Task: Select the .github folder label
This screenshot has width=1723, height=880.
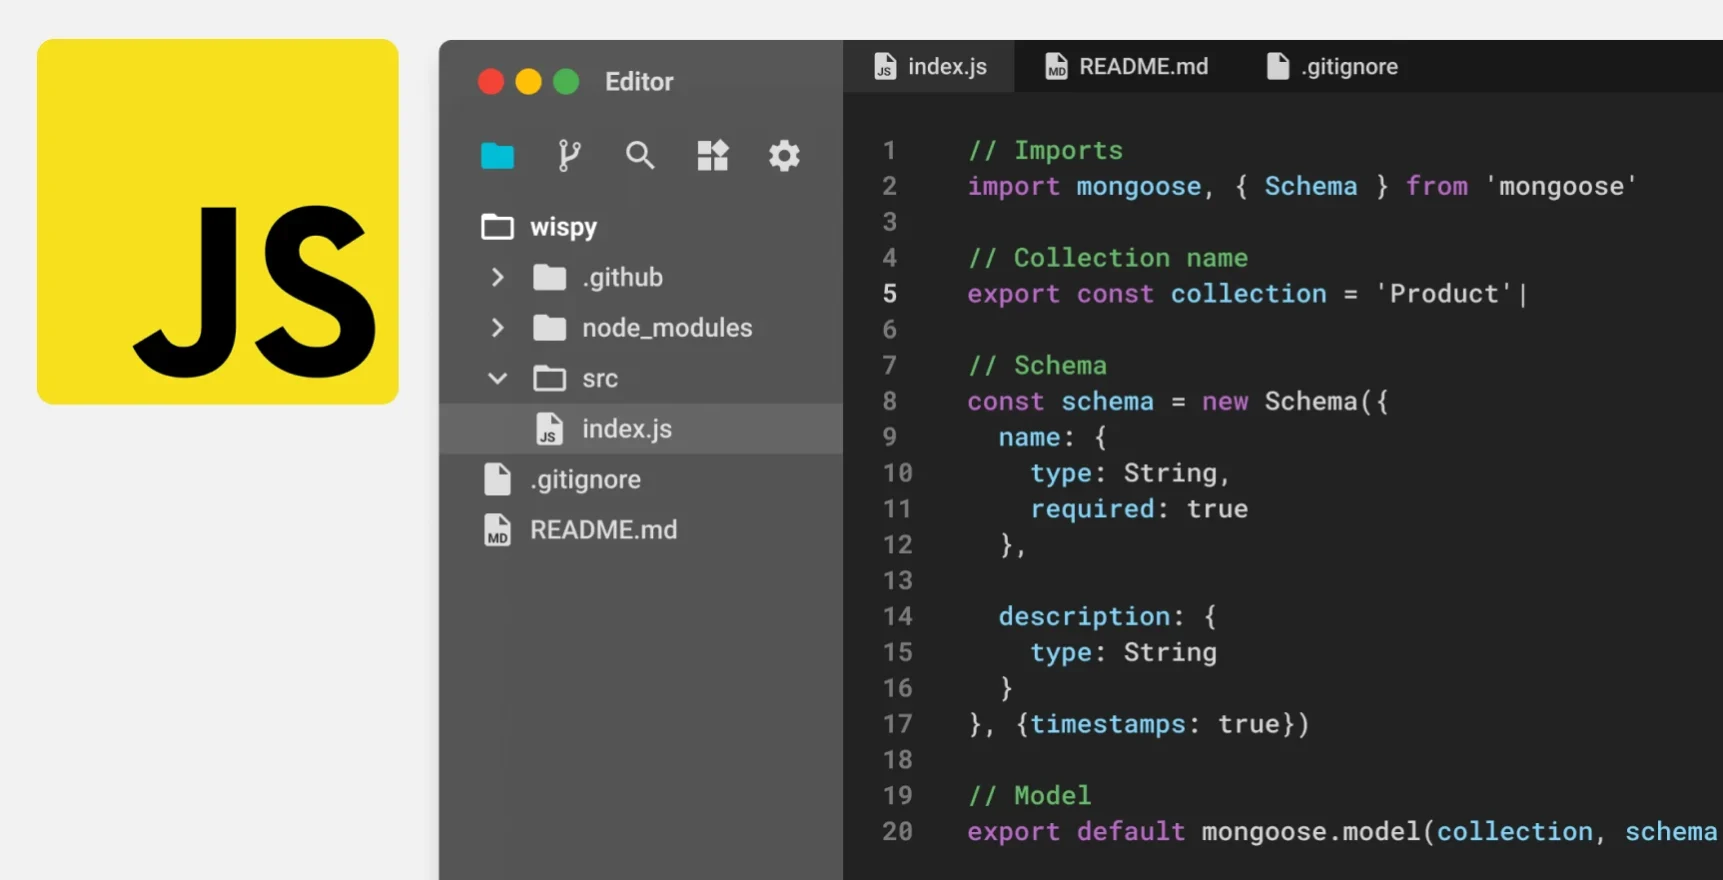Action: click(622, 277)
